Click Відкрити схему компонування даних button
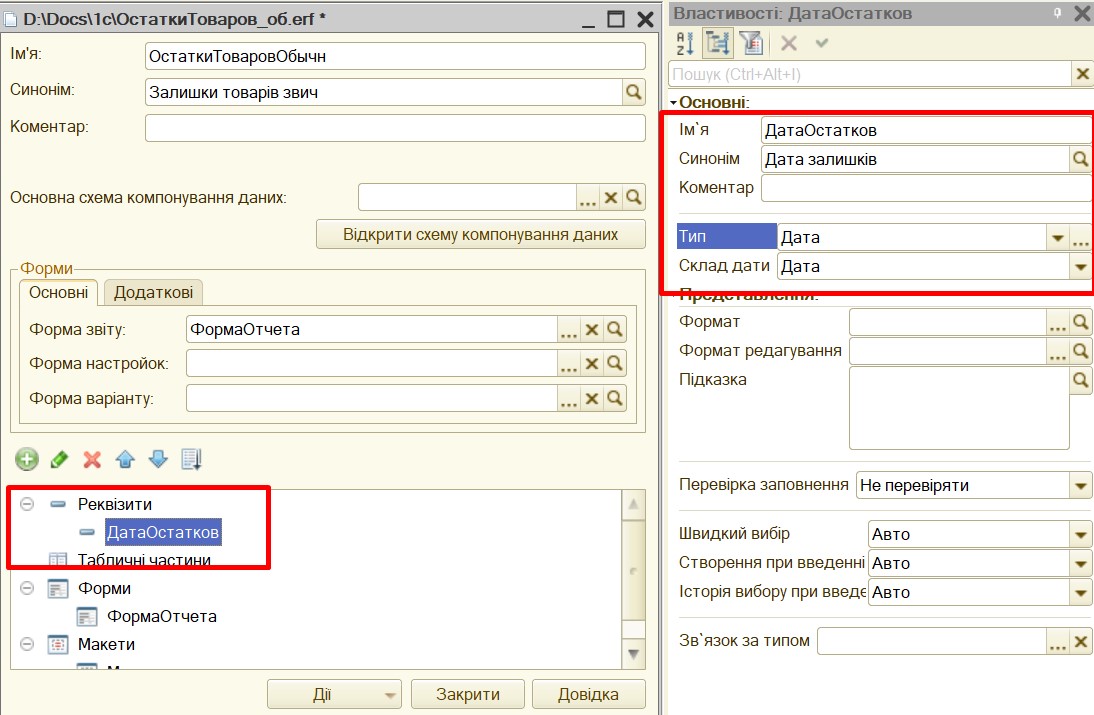1094x715 pixels. coord(480,234)
